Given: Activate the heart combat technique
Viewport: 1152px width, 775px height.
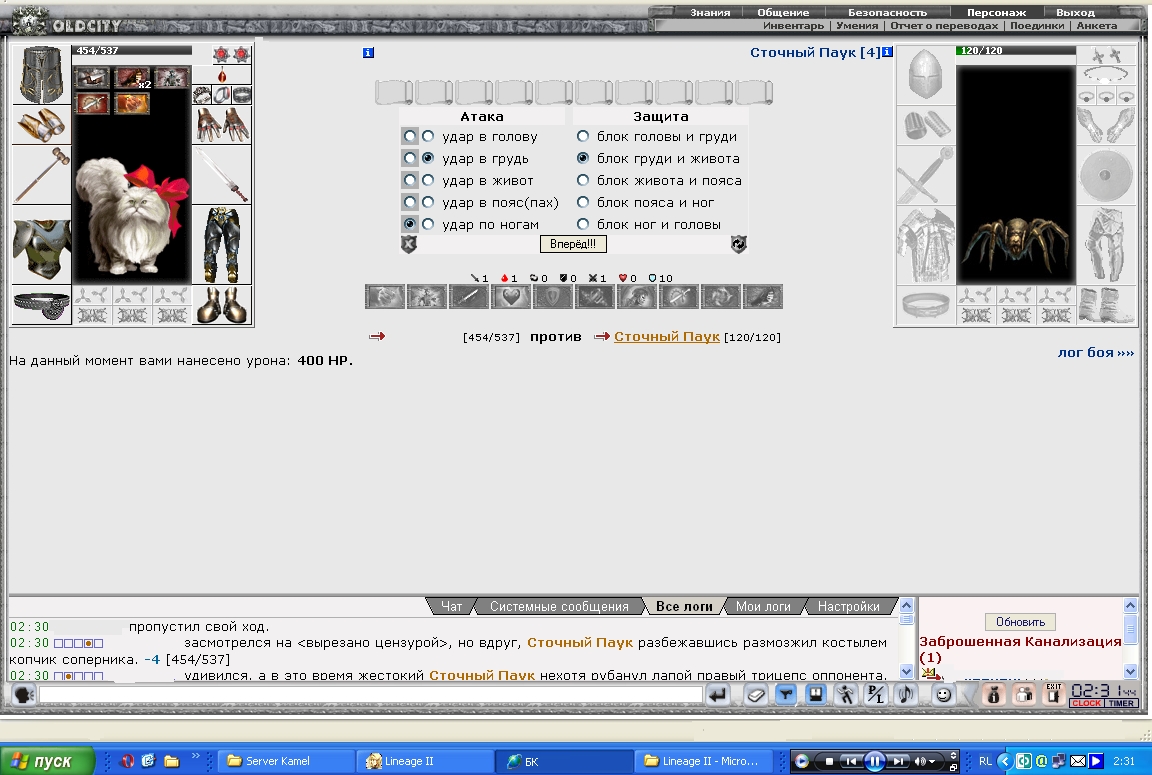Looking at the screenshot, I should tap(511, 297).
